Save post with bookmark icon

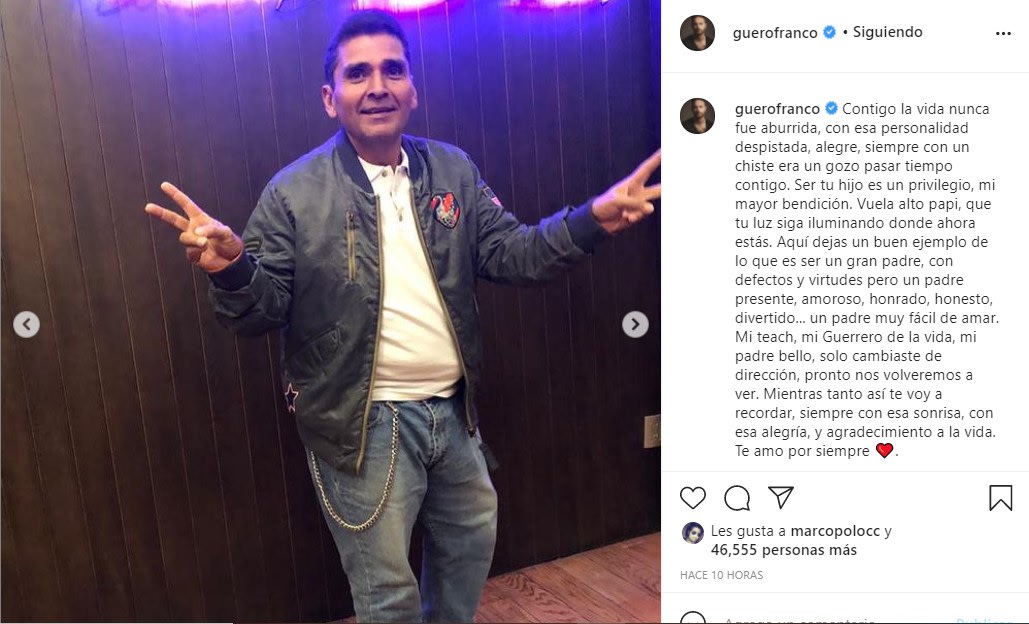(x=1000, y=497)
